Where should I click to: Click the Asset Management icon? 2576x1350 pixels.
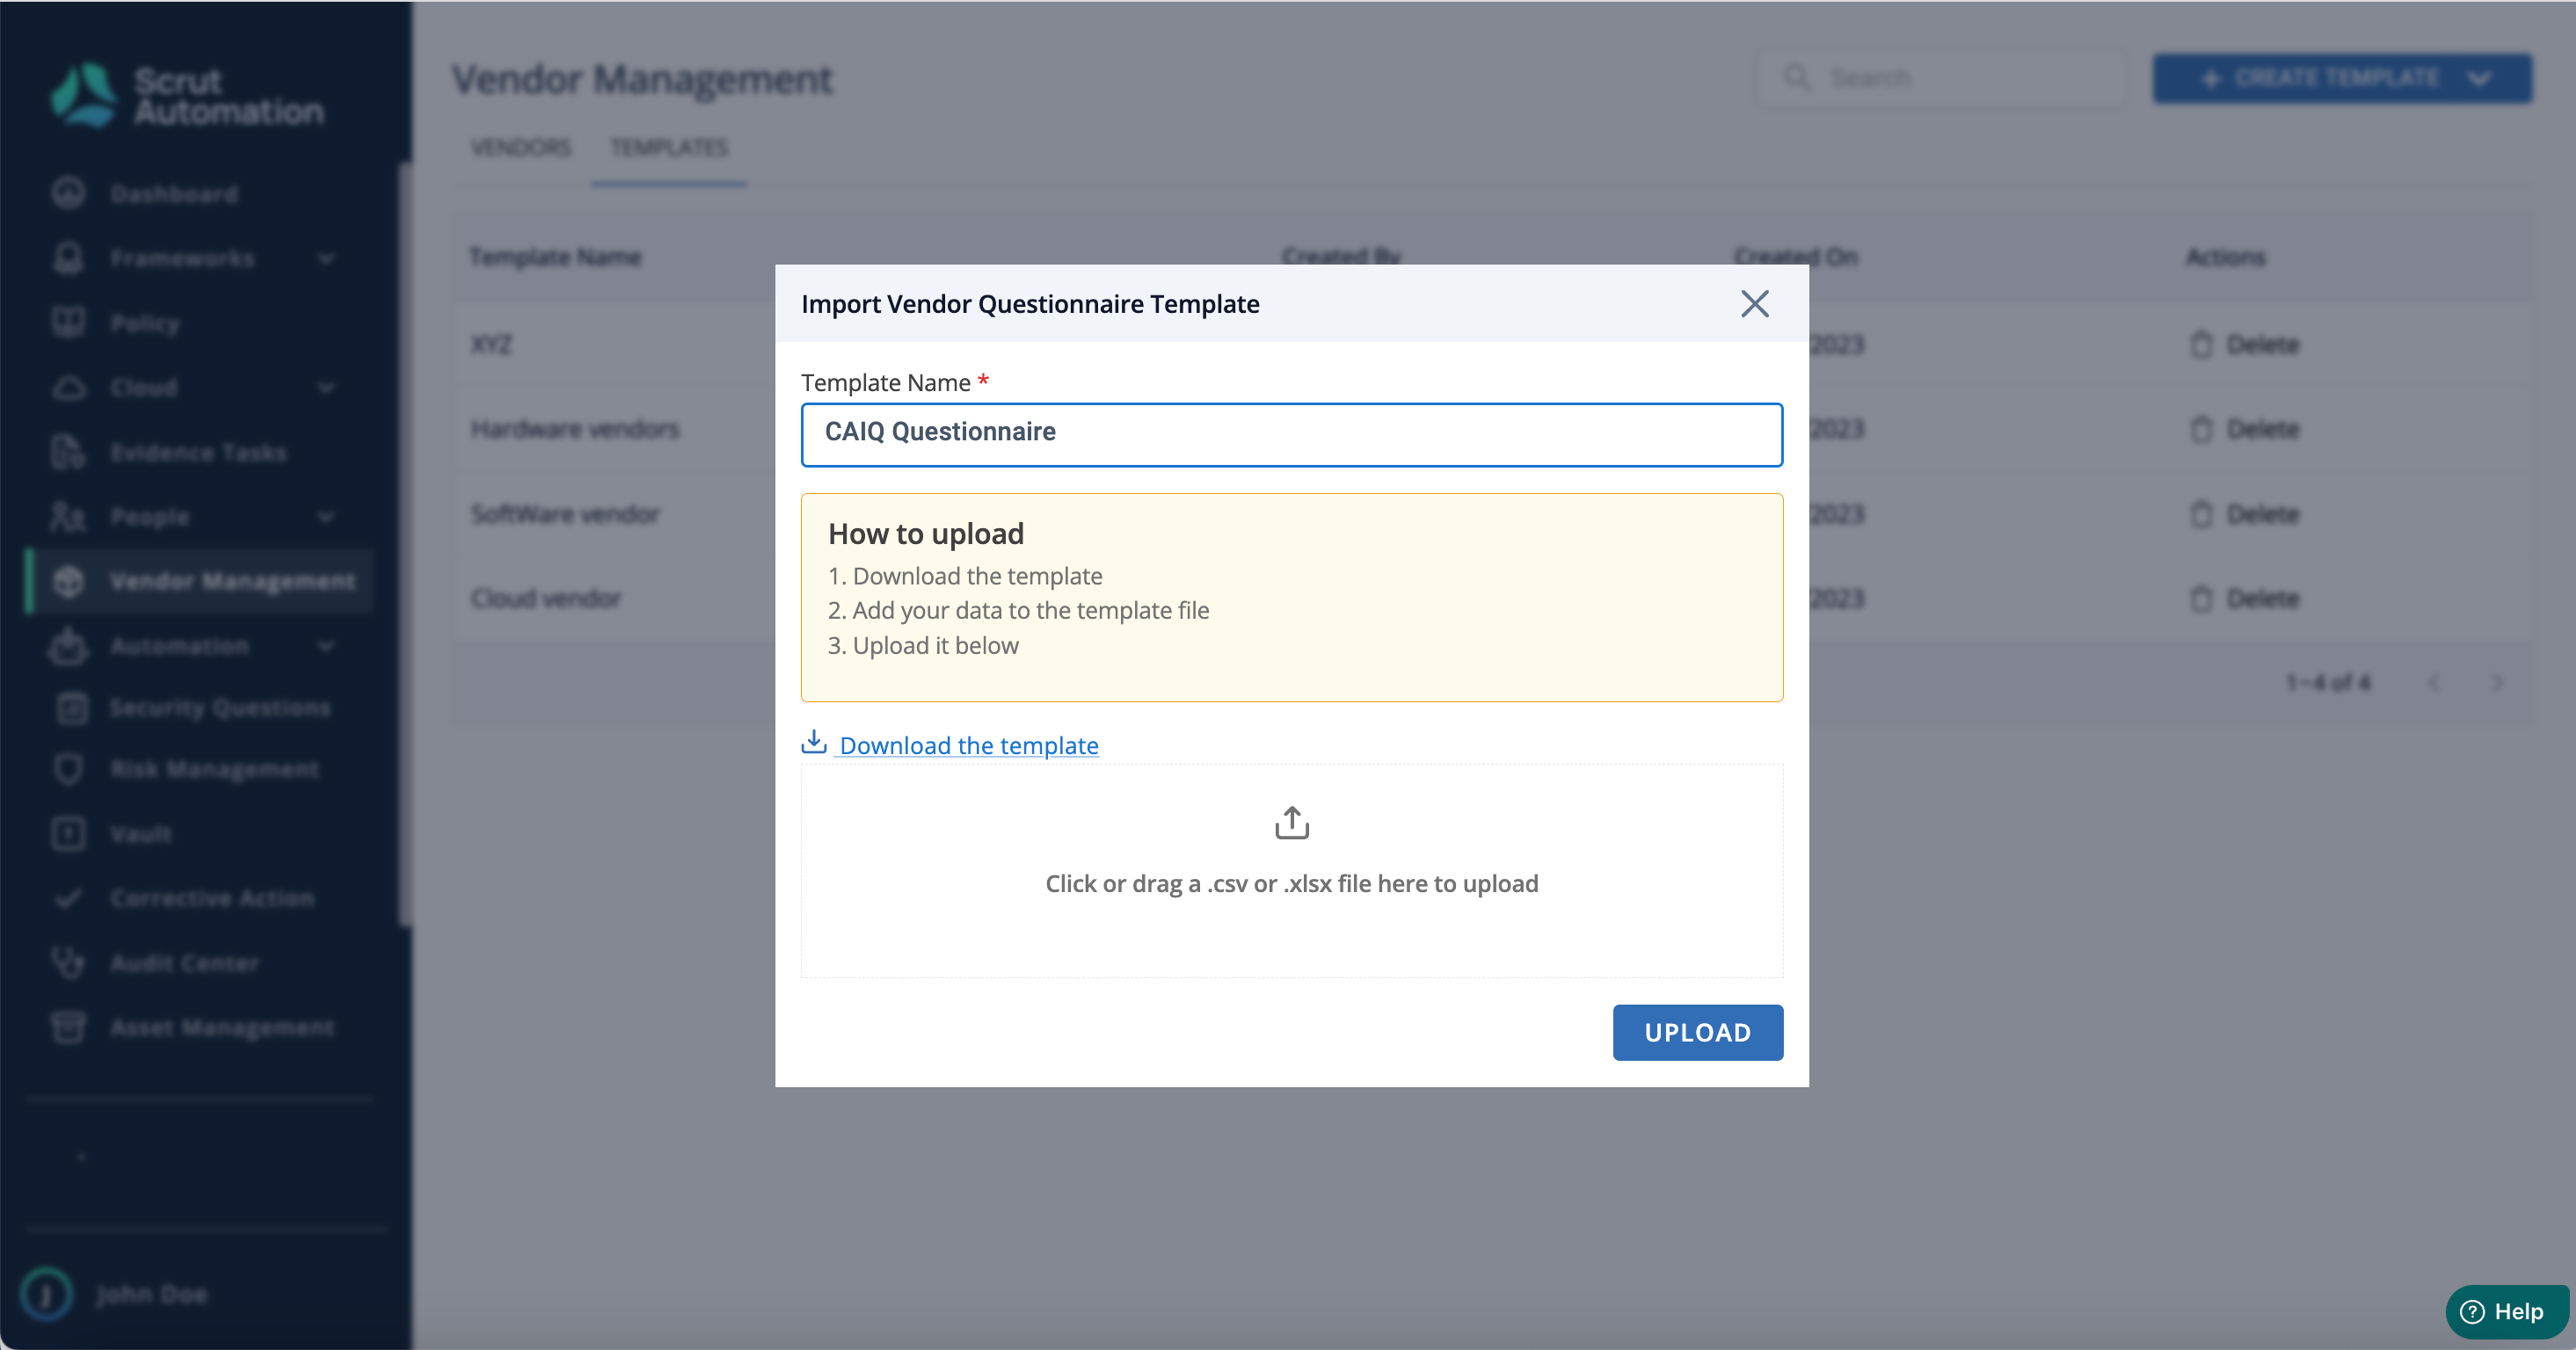[68, 1027]
